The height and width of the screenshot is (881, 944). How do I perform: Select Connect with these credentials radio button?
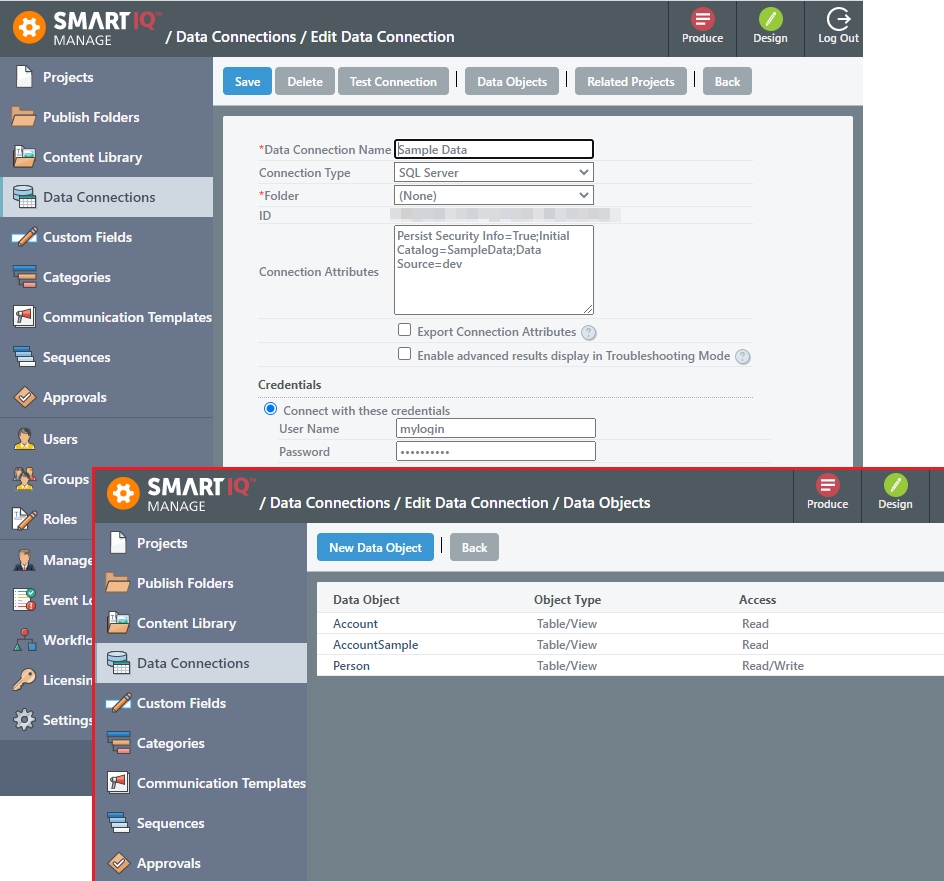[x=270, y=409]
